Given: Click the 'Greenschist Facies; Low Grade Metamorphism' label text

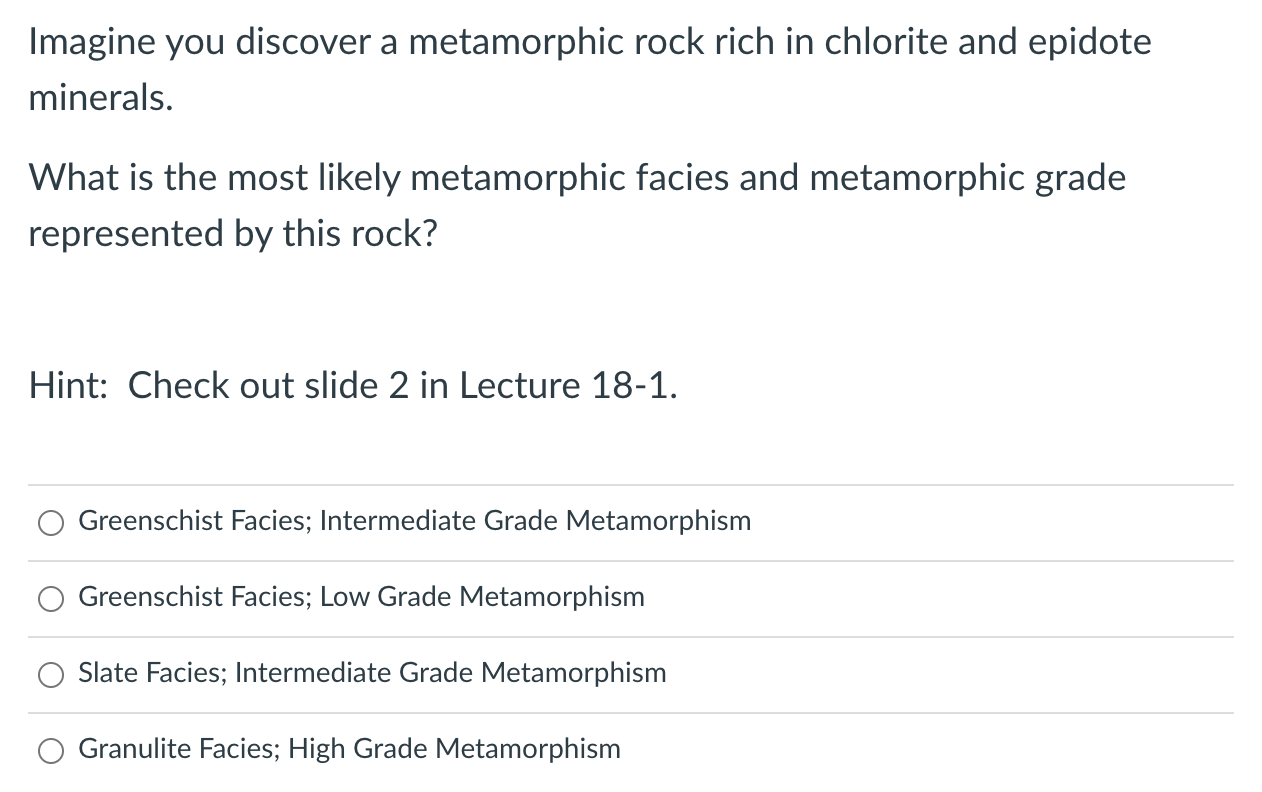Looking at the screenshot, I should [361, 597].
